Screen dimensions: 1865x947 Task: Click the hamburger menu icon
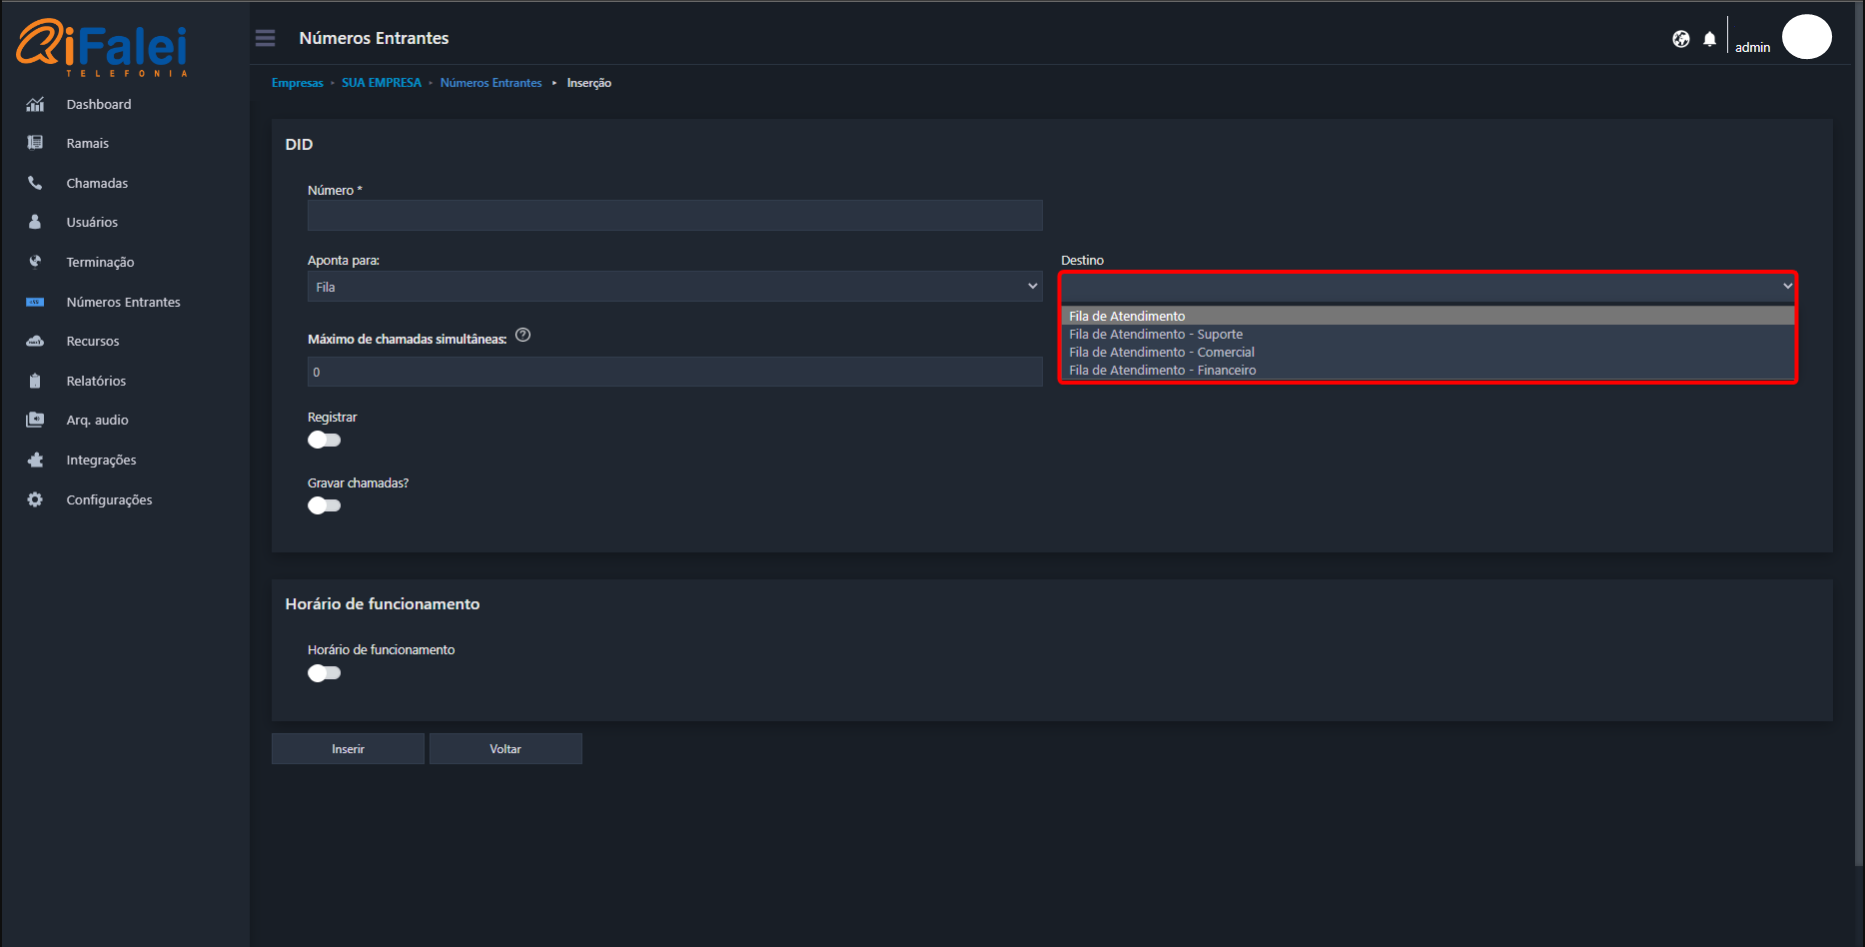pyautogui.click(x=265, y=38)
